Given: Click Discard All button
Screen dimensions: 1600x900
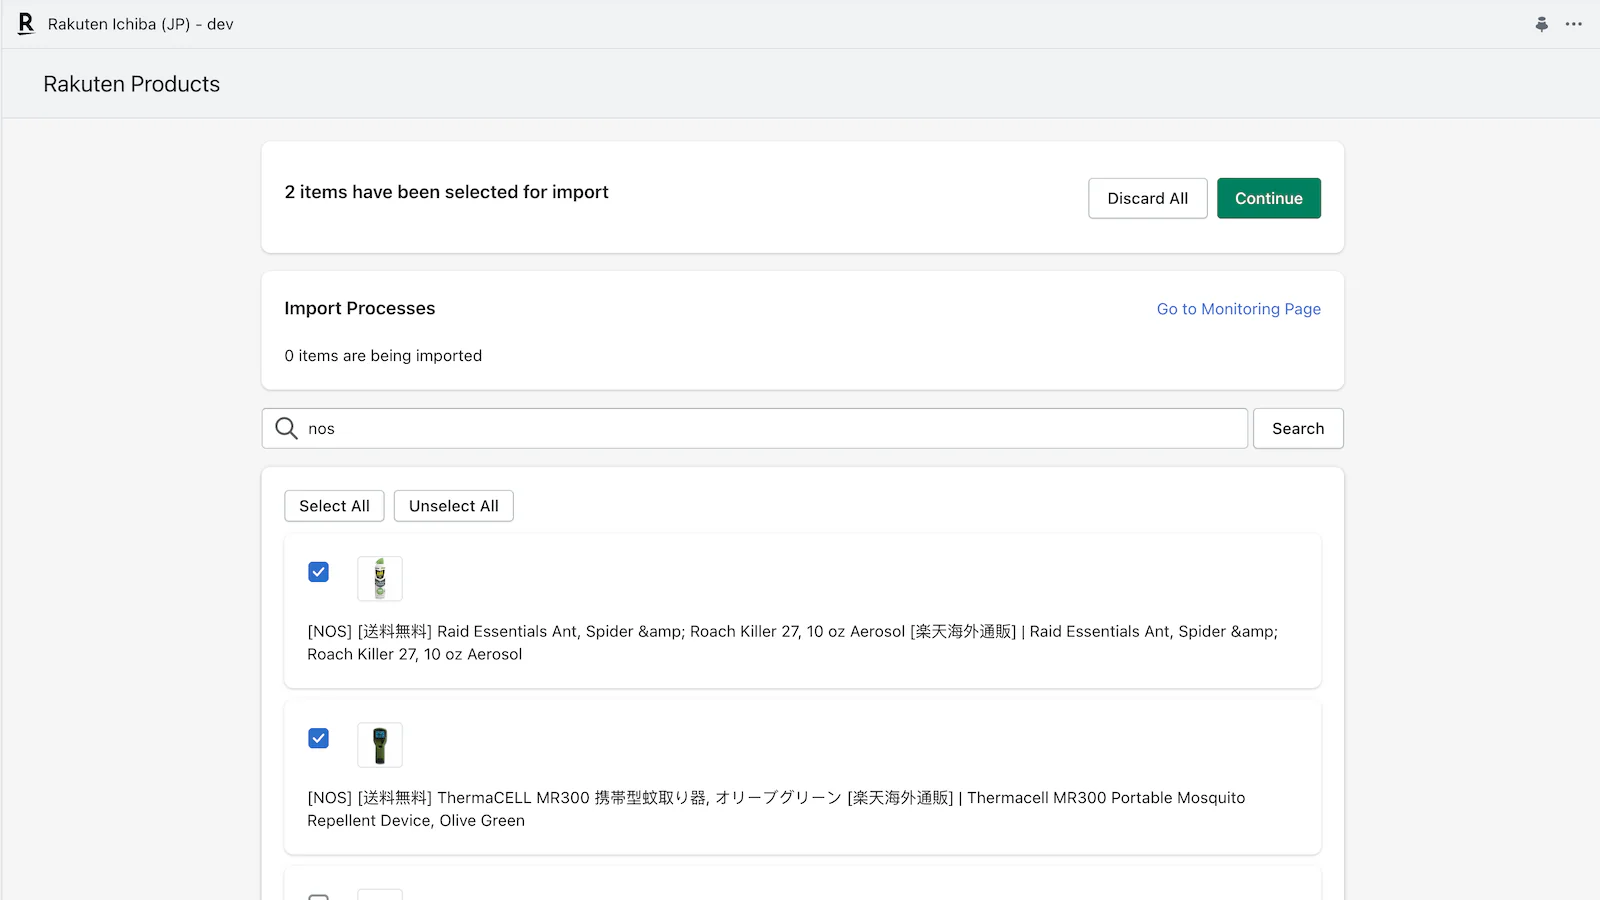Looking at the screenshot, I should click(x=1148, y=198).
